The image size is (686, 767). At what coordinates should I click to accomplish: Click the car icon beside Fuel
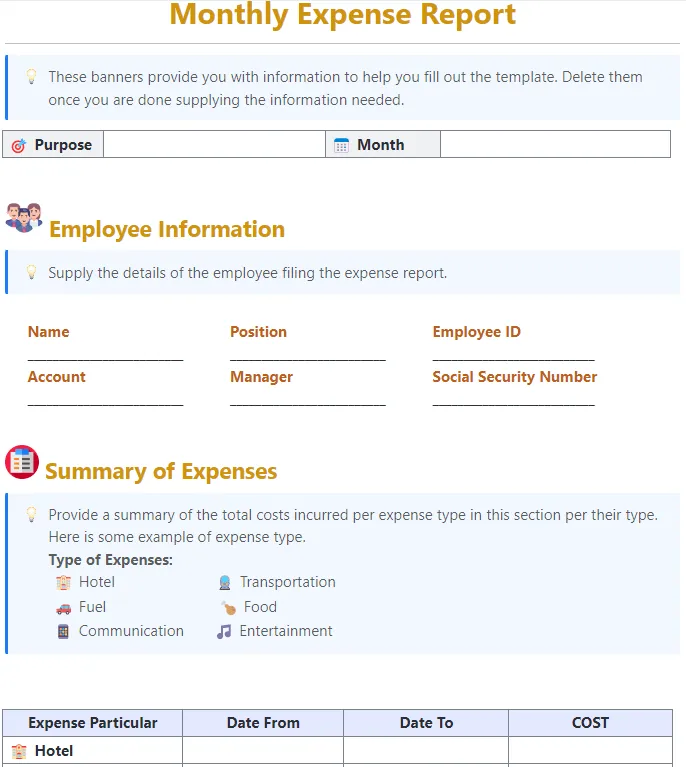(x=63, y=608)
